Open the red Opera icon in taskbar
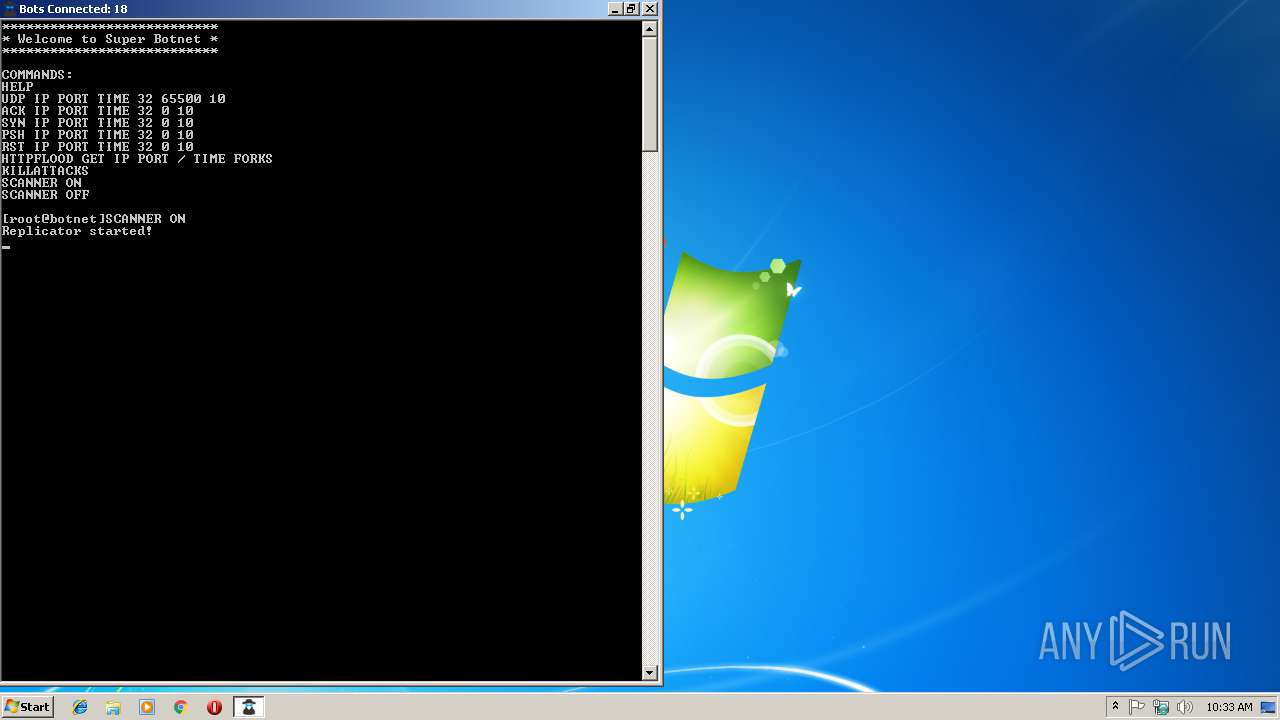Image resolution: width=1280 pixels, height=720 pixels. [x=214, y=707]
